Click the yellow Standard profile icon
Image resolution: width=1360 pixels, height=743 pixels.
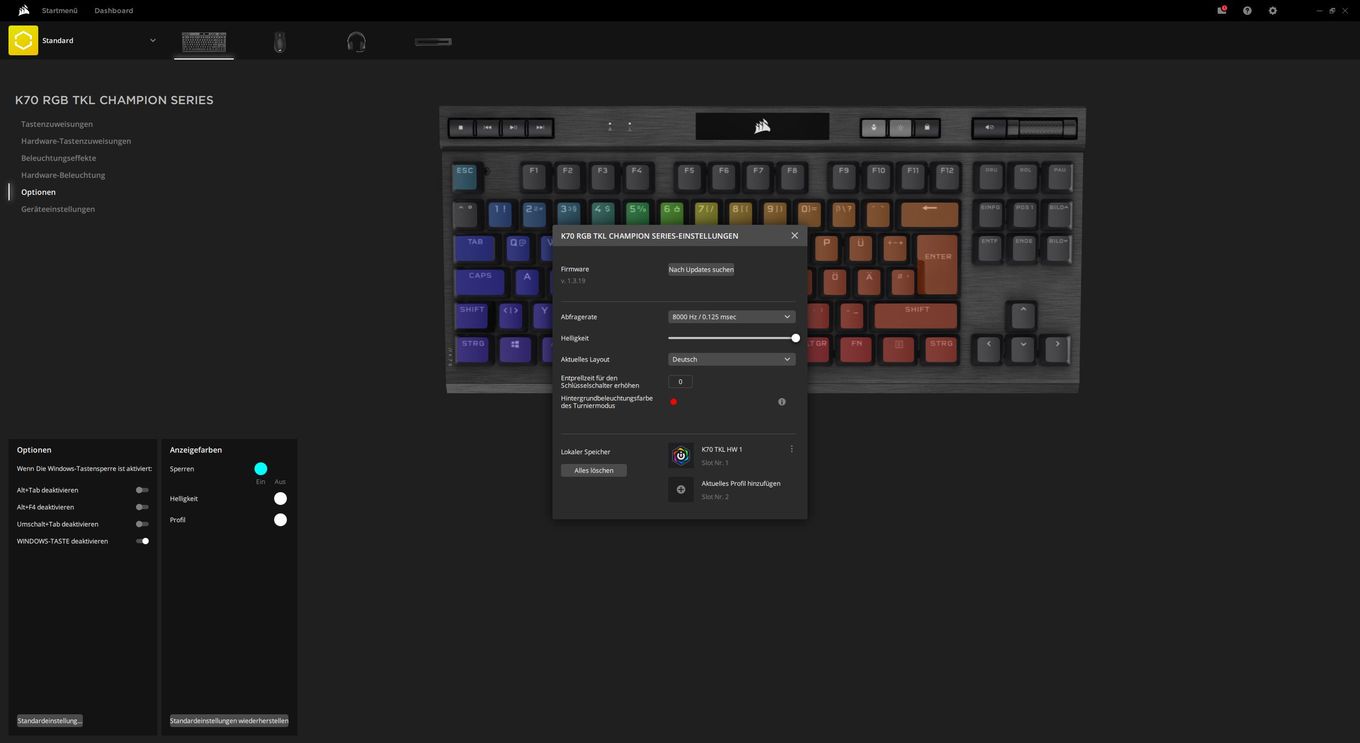(x=23, y=40)
